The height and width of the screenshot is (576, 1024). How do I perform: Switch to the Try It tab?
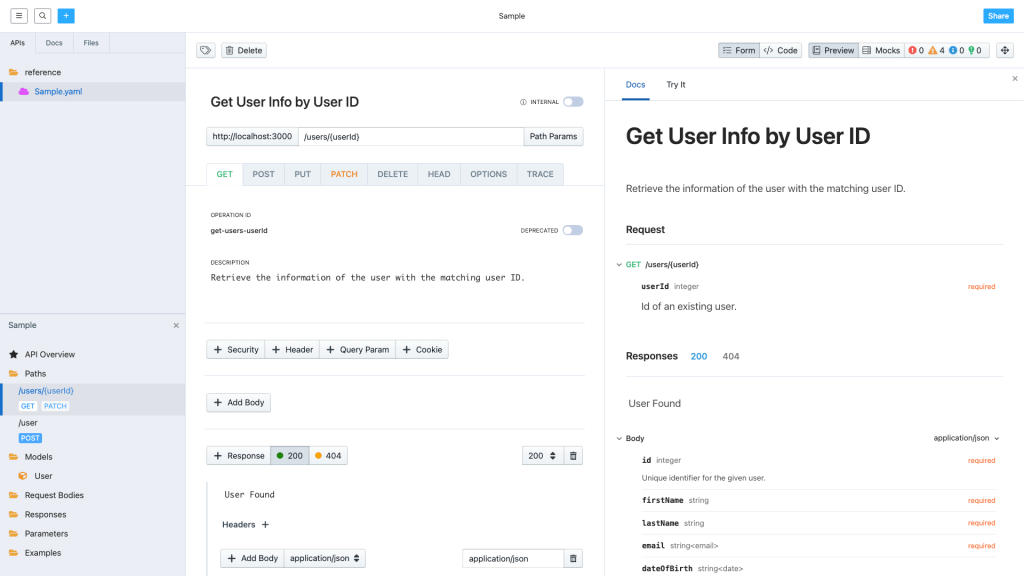pos(676,85)
